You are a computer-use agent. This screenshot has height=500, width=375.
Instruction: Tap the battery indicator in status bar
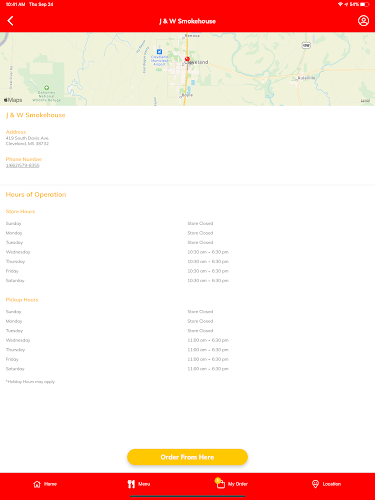click(x=365, y=4)
